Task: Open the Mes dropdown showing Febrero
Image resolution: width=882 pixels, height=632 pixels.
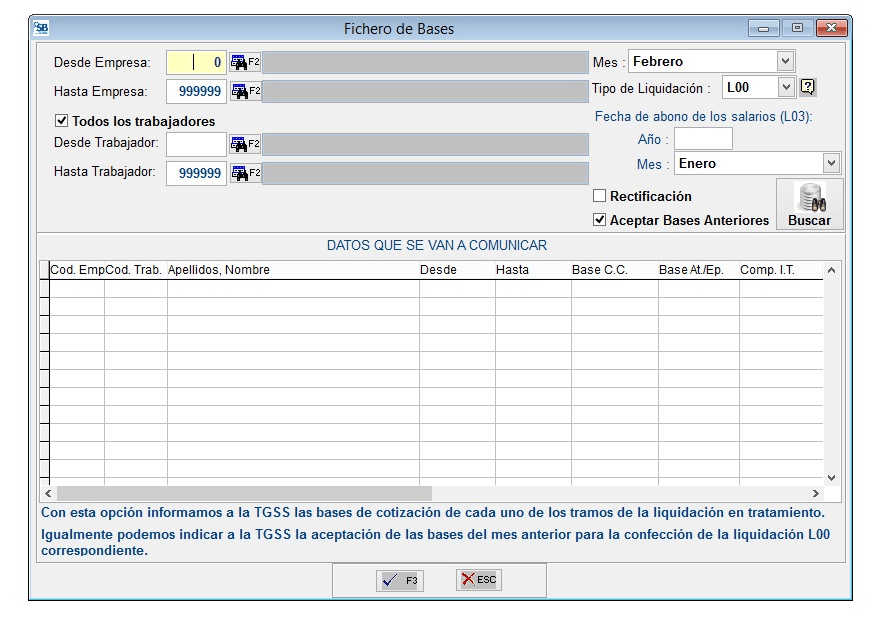Action: click(x=785, y=61)
